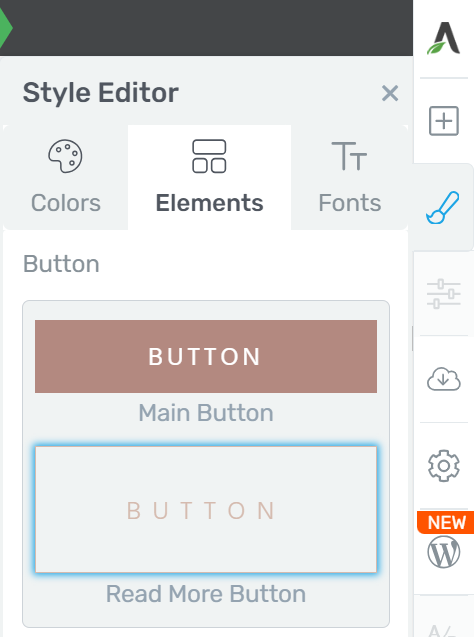Click the WordPress logo icon

[x=444, y=552]
